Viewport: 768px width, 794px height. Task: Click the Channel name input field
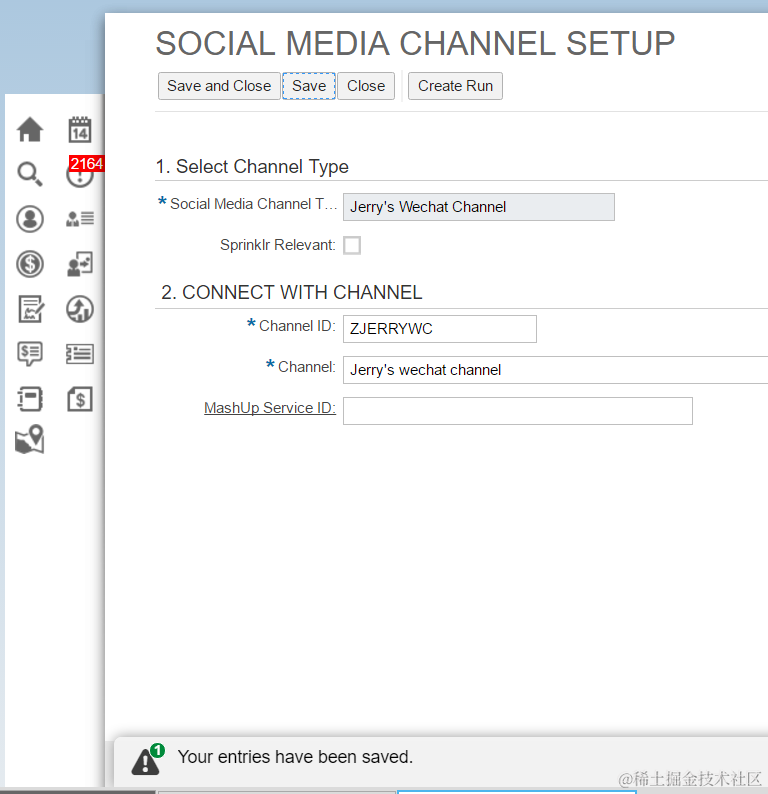click(555, 370)
